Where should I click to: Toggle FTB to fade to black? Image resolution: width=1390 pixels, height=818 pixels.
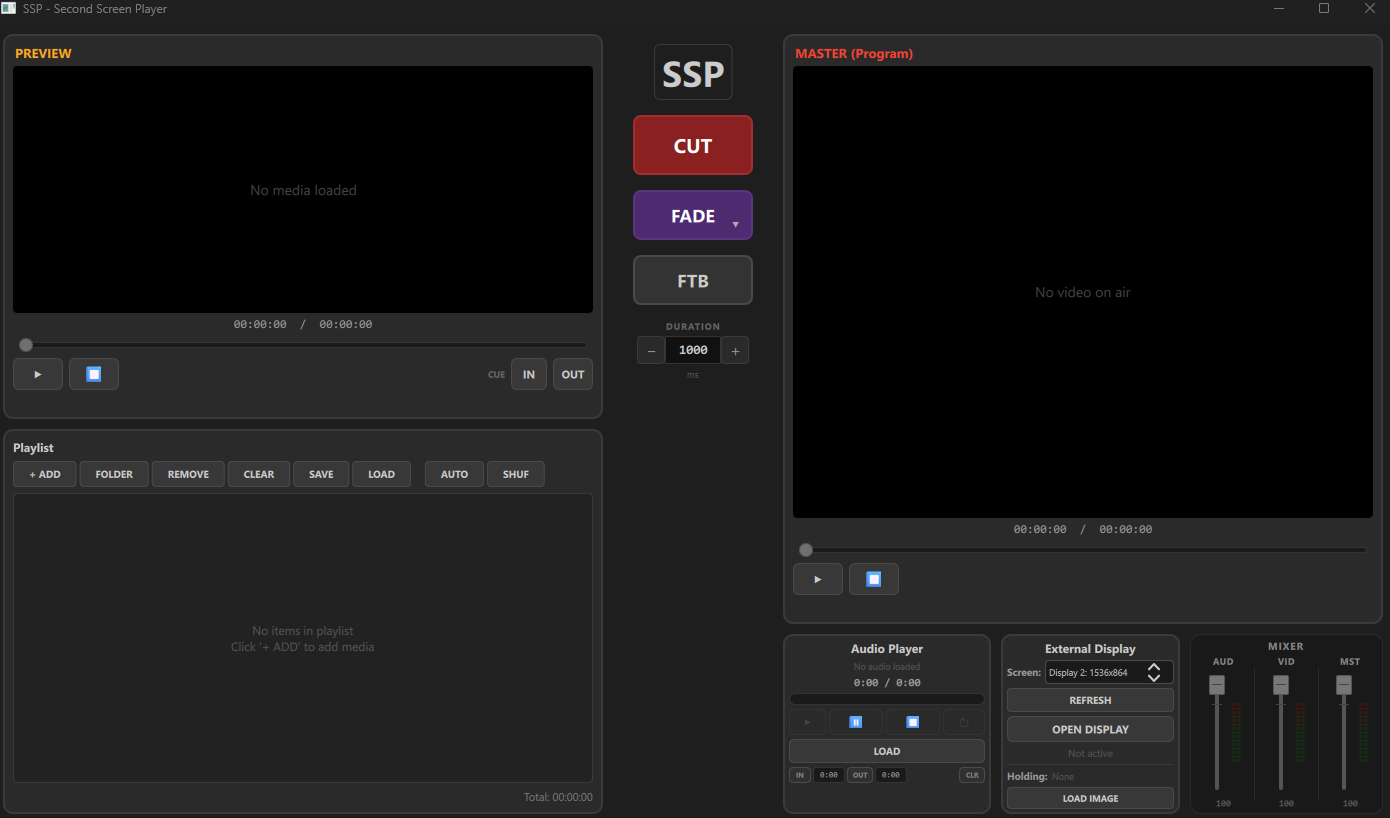point(693,280)
